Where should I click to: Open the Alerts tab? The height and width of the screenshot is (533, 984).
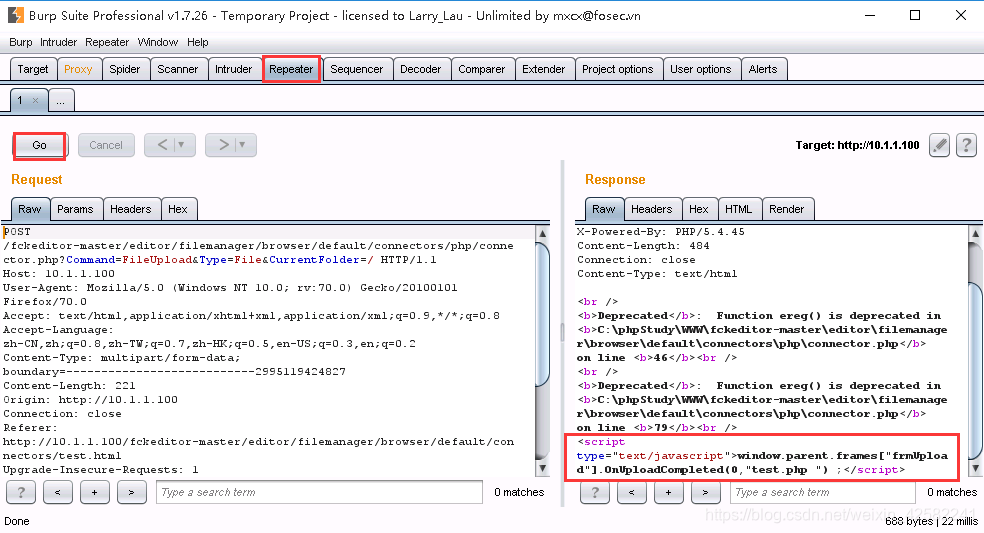point(763,69)
